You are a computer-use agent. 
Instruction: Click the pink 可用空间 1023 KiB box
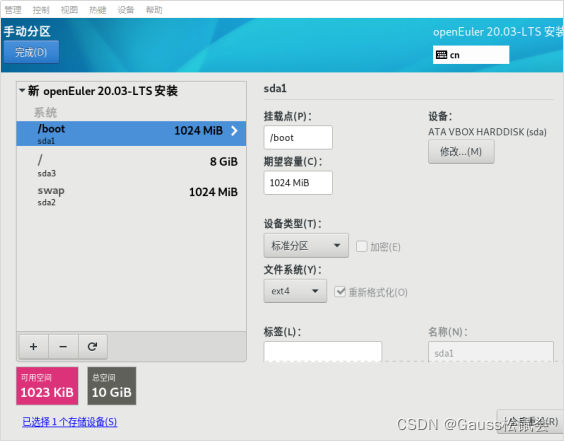point(47,386)
